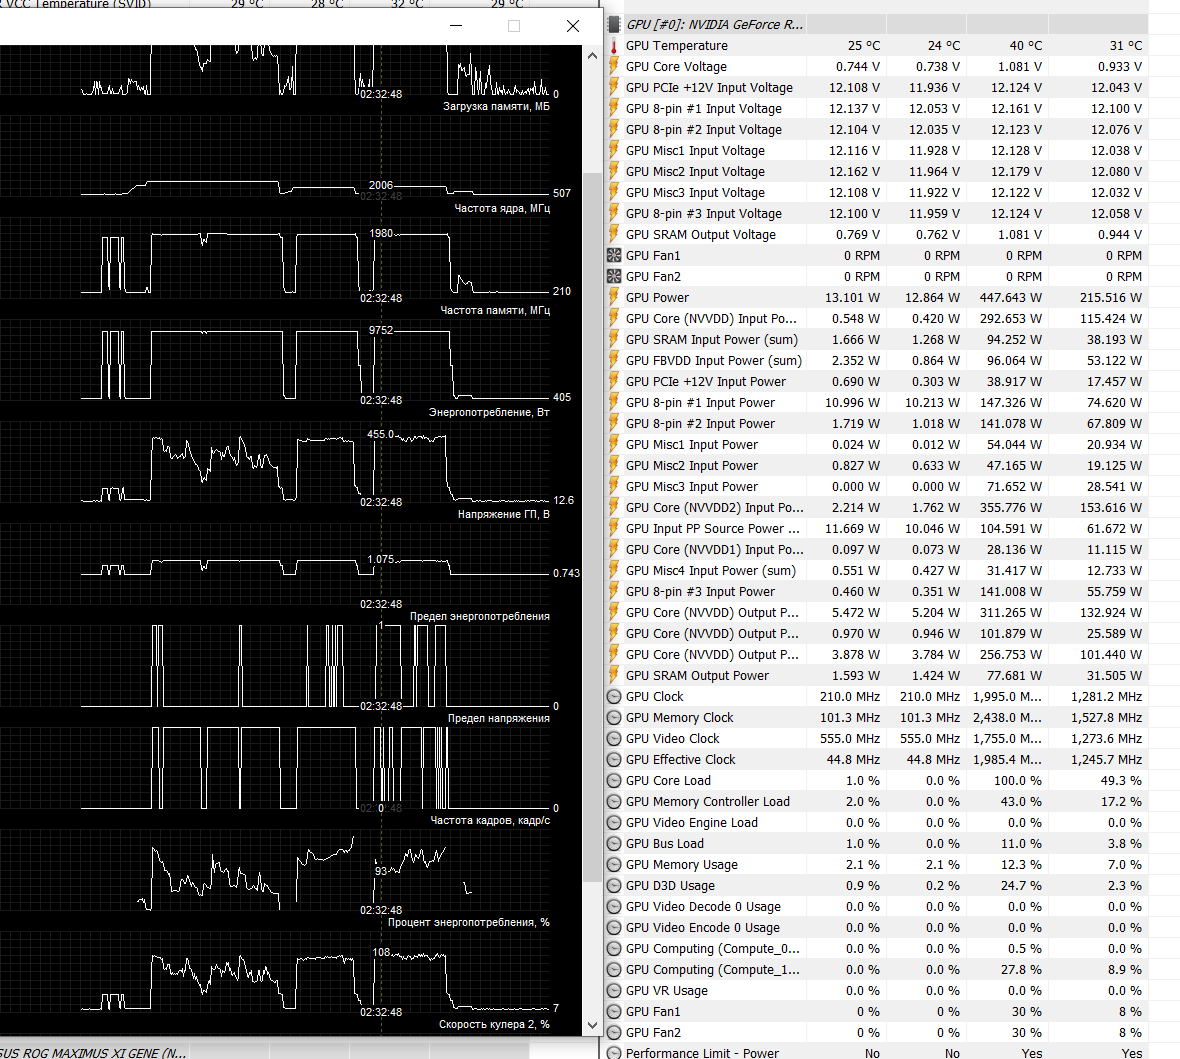The image size is (1180, 1059).
Task: Click the graph window scrollbar up arrow
Action: pos(592,56)
